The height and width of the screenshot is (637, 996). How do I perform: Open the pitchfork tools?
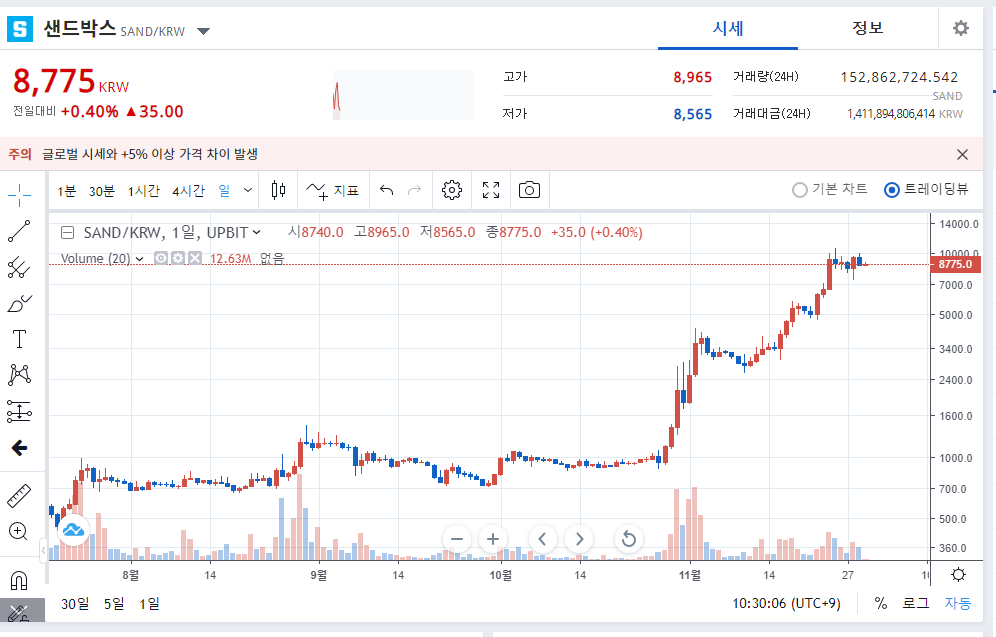pos(19,267)
